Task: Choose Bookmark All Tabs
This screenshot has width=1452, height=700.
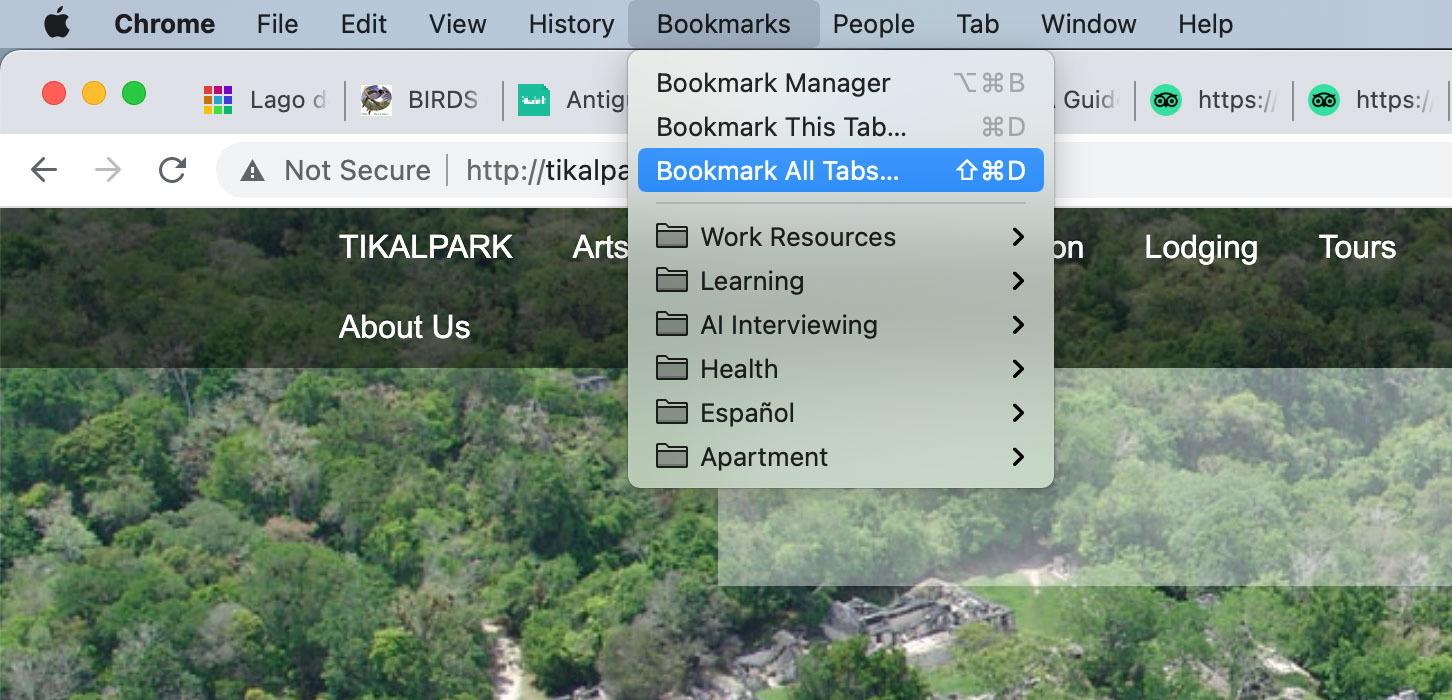Action: (840, 171)
